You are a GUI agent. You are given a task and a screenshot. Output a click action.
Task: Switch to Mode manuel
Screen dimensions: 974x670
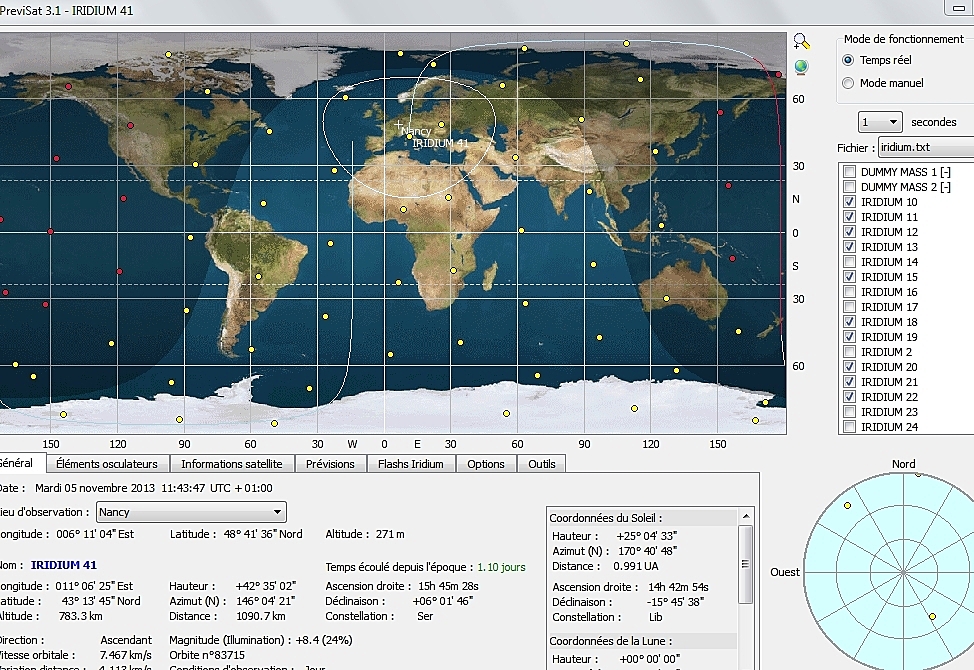click(x=848, y=83)
